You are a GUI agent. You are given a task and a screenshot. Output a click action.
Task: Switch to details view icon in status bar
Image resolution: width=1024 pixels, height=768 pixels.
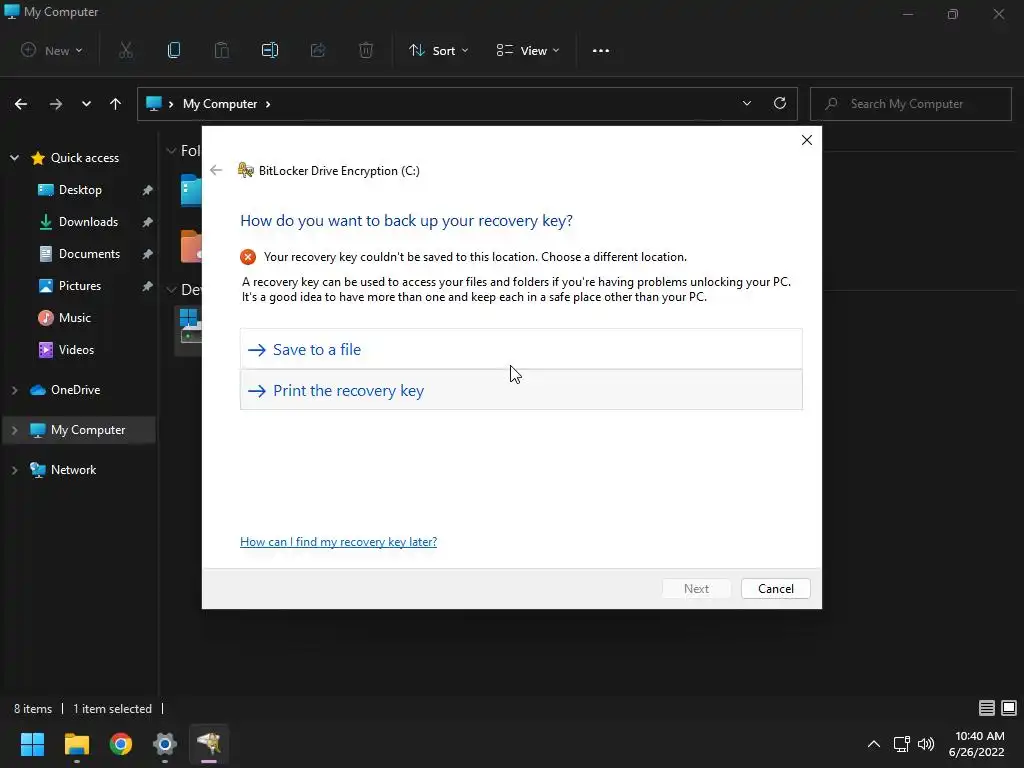tap(987, 708)
